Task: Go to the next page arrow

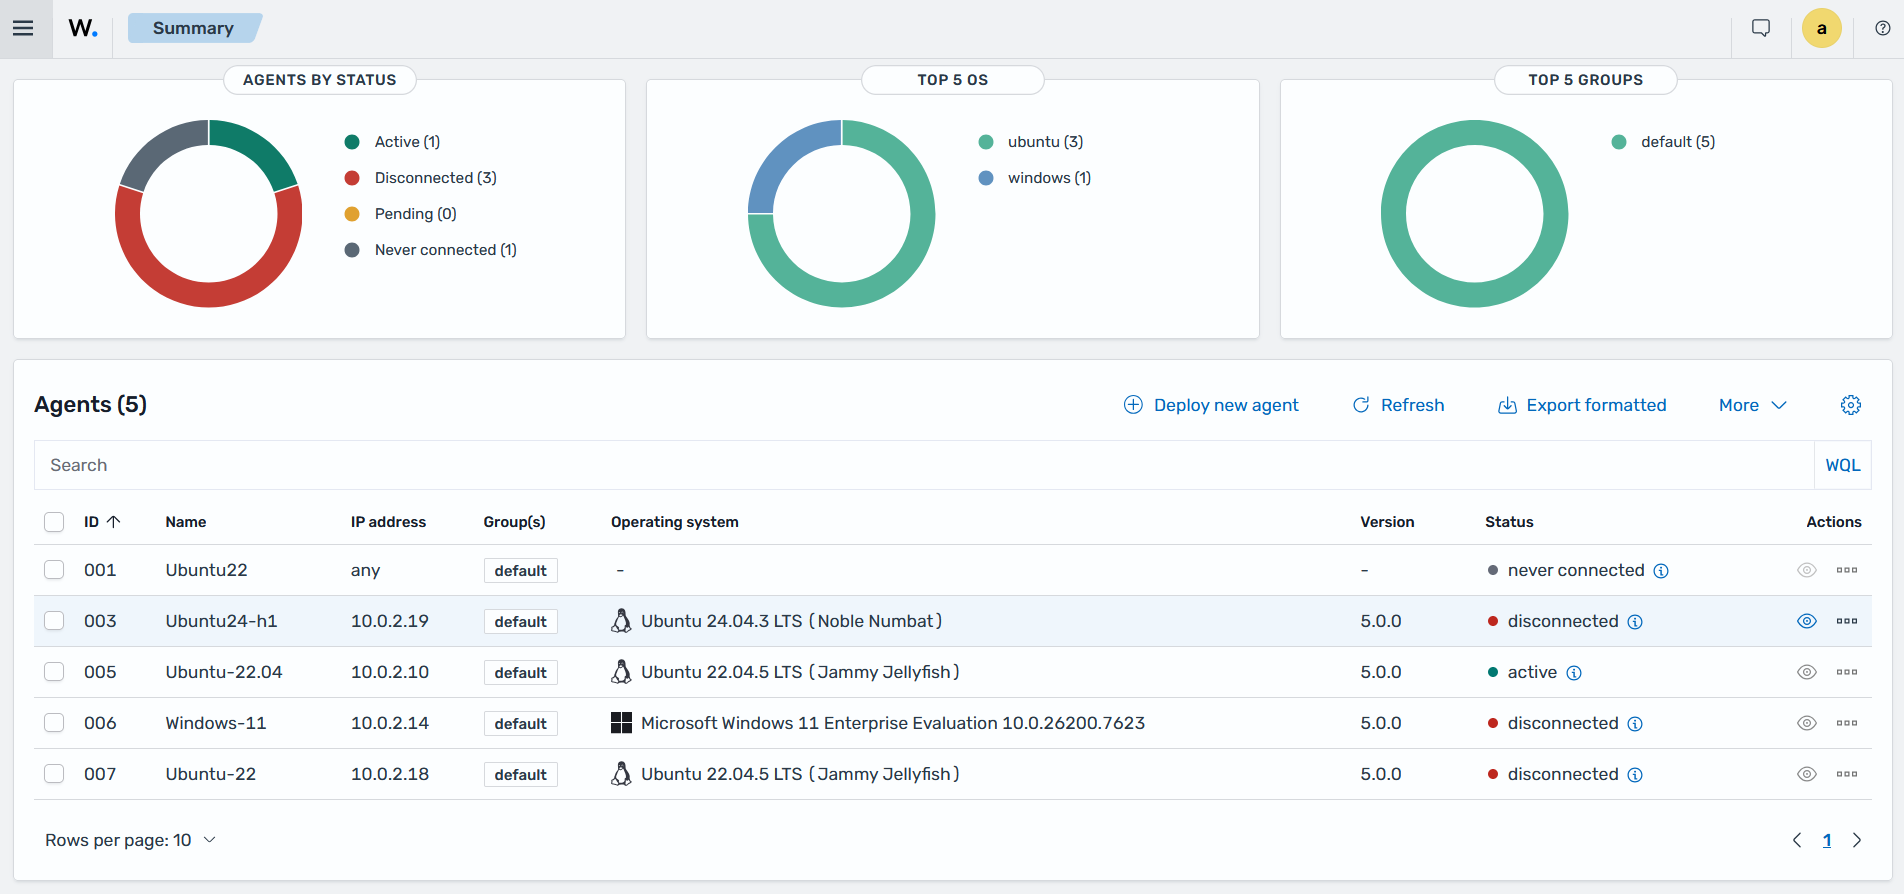Action: coord(1857,840)
